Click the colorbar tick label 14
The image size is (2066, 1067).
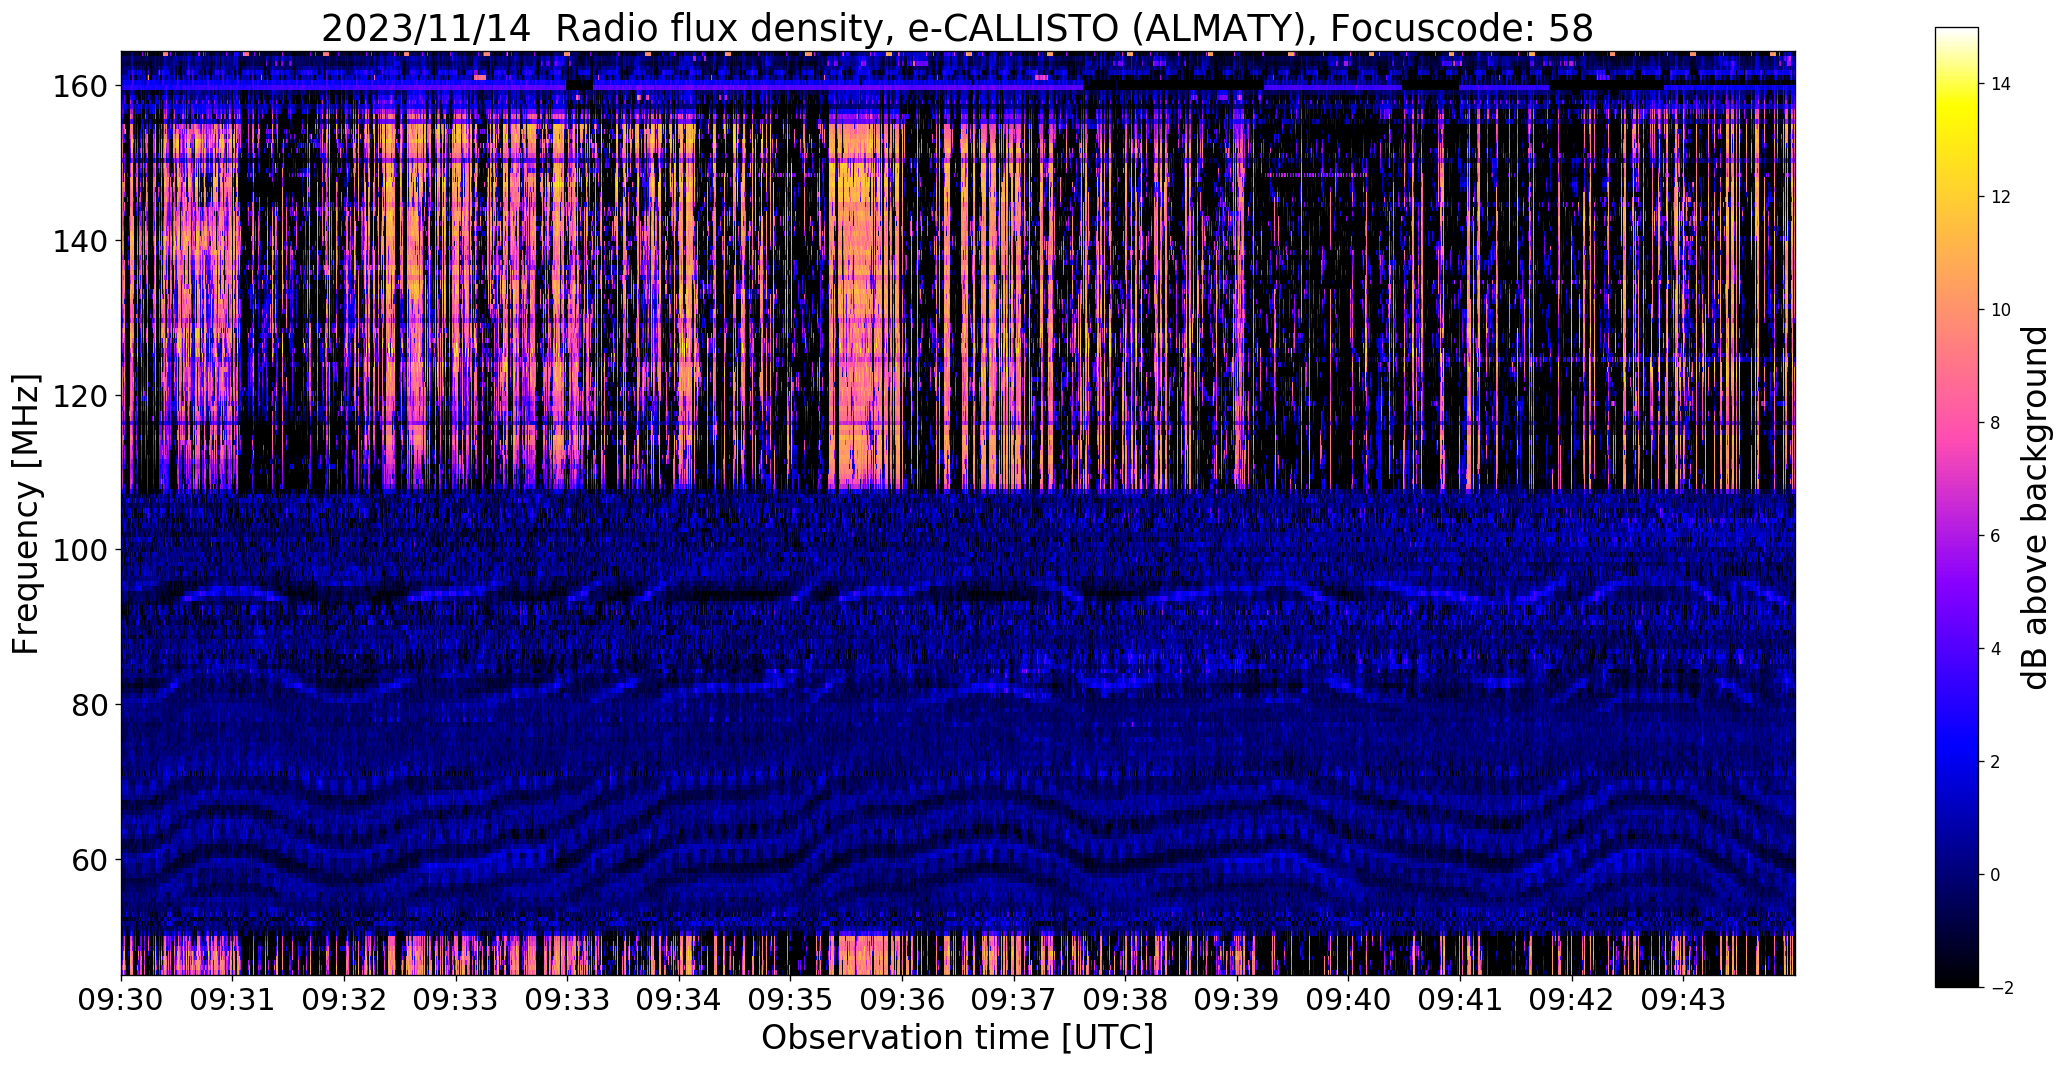2001,84
